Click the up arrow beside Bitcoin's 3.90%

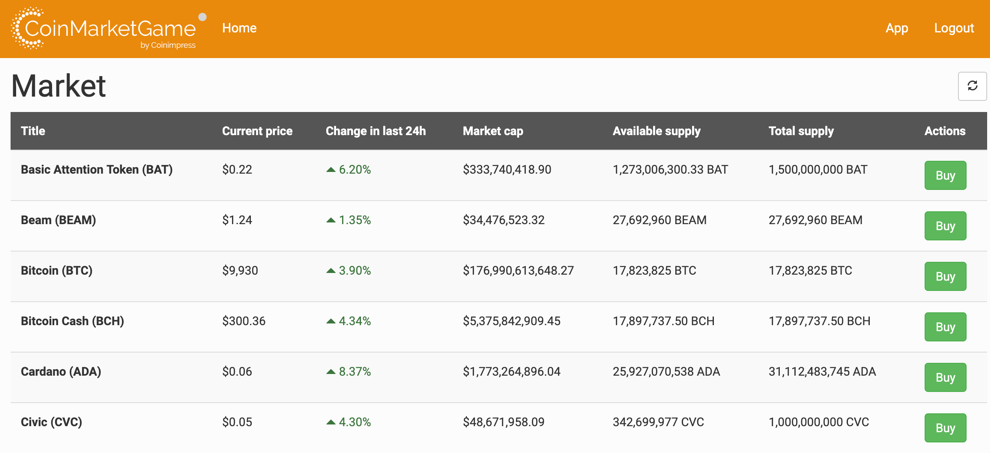[x=331, y=271]
